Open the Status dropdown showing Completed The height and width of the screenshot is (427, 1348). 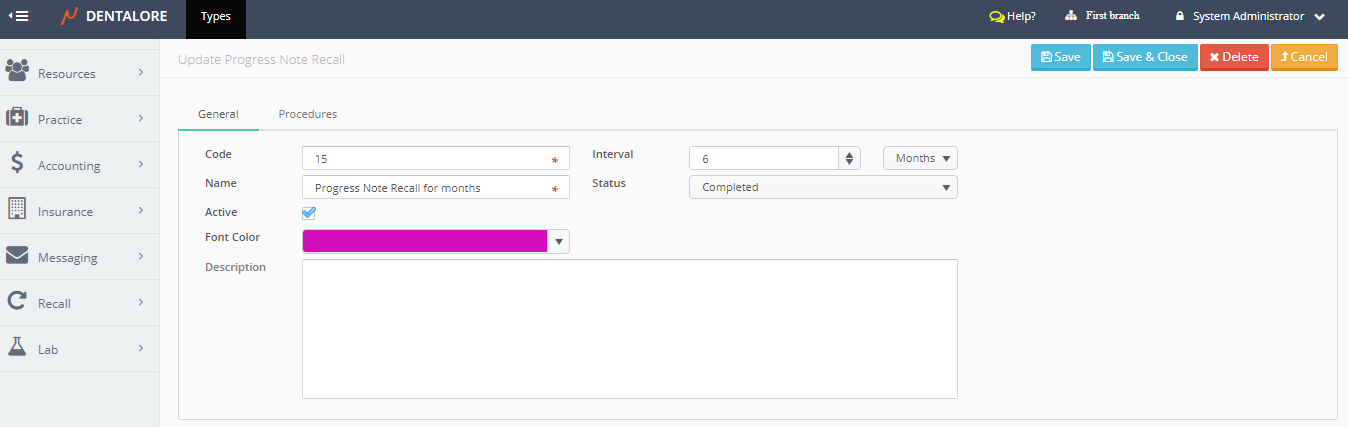[823, 187]
